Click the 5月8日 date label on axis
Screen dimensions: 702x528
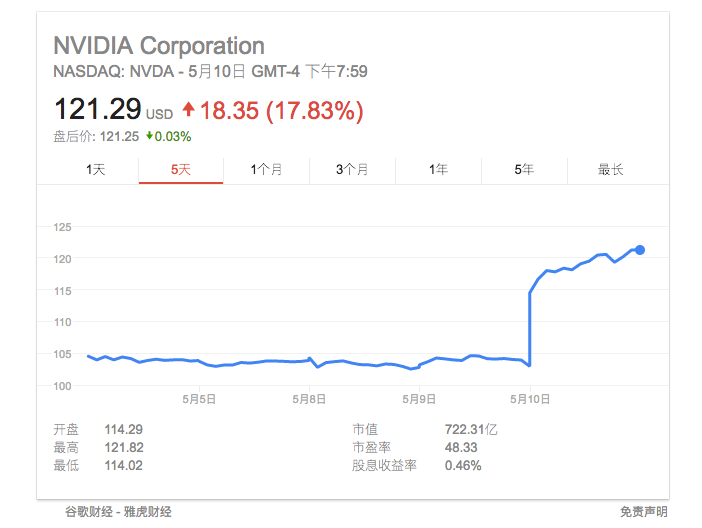[x=310, y=399]
